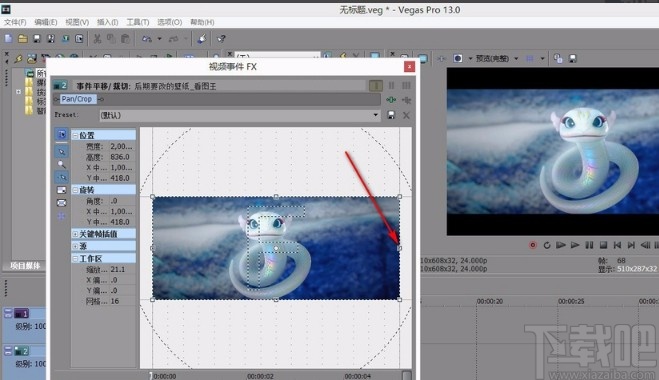Click the 宽度 value field

122,146
